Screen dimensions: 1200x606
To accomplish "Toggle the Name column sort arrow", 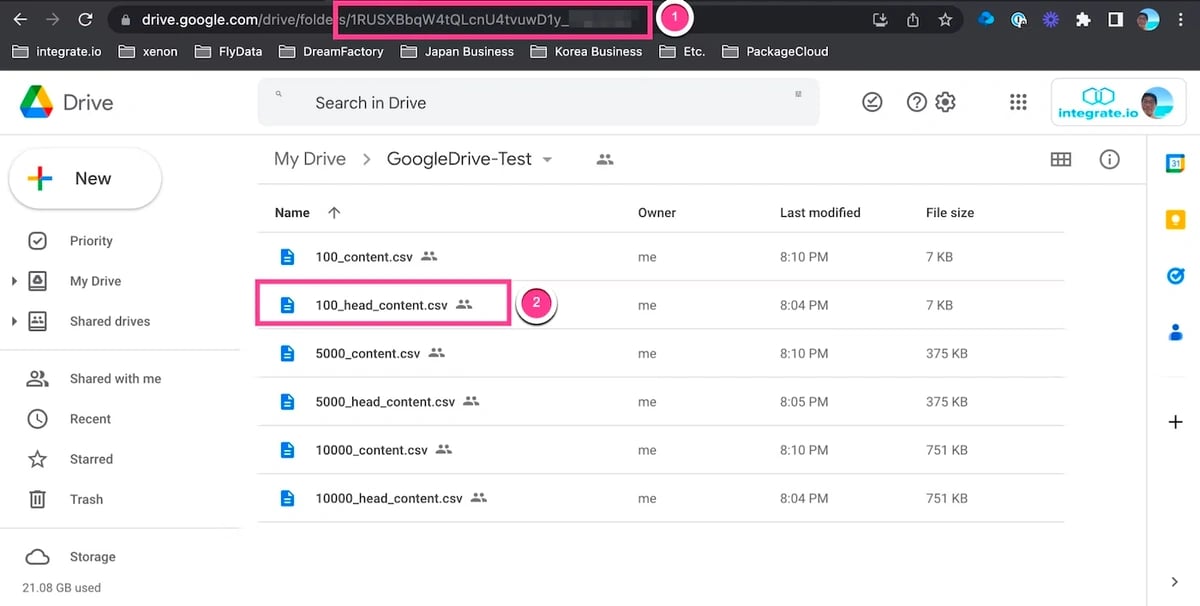I will (x=334, y=212).
